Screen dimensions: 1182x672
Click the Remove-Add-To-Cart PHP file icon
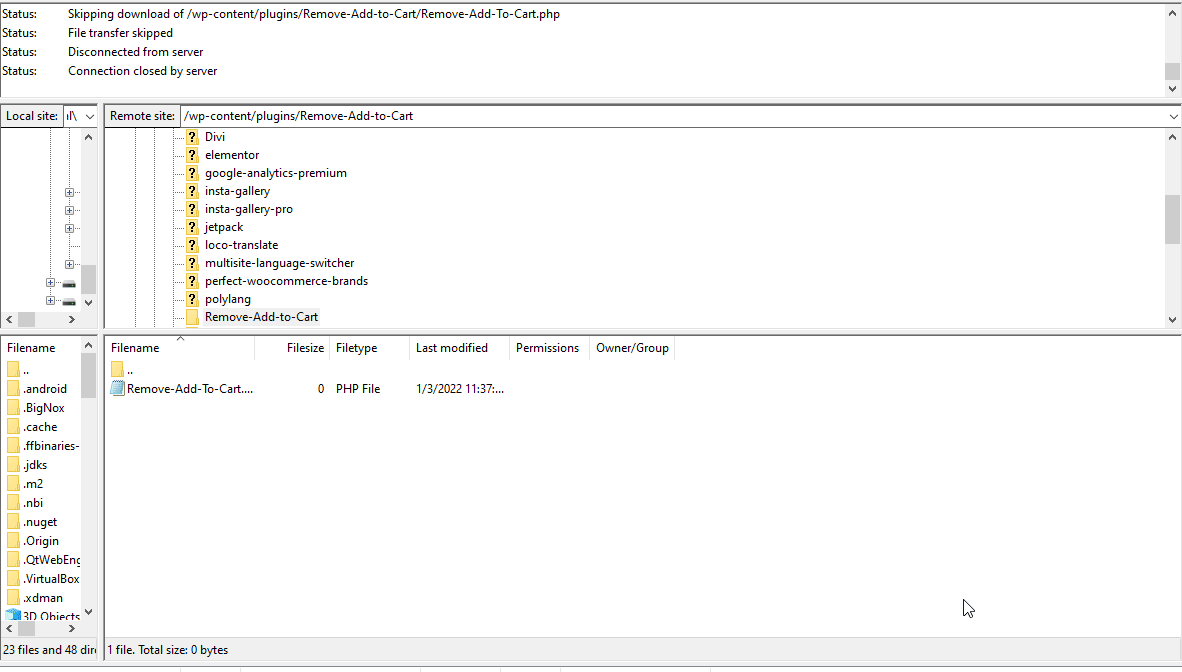118,389
